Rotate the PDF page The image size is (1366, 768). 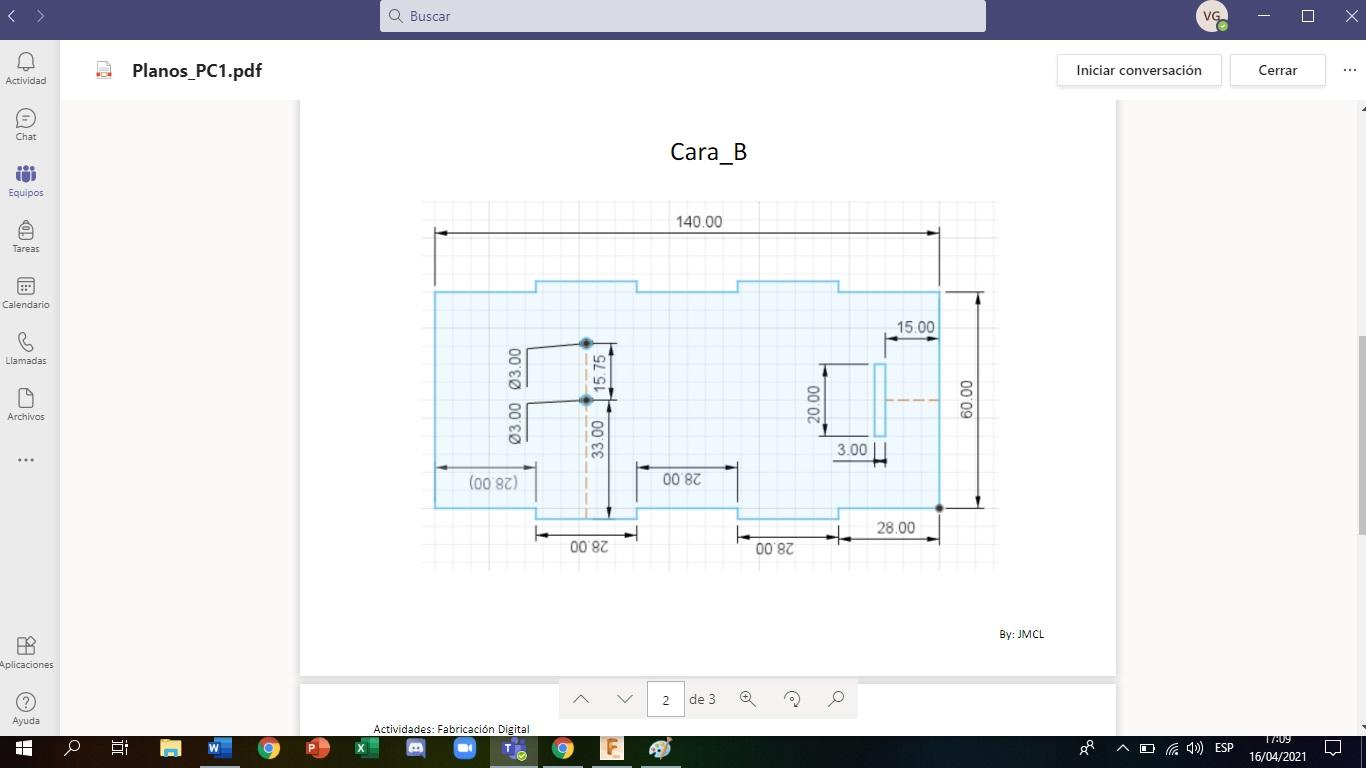(792, 699)
